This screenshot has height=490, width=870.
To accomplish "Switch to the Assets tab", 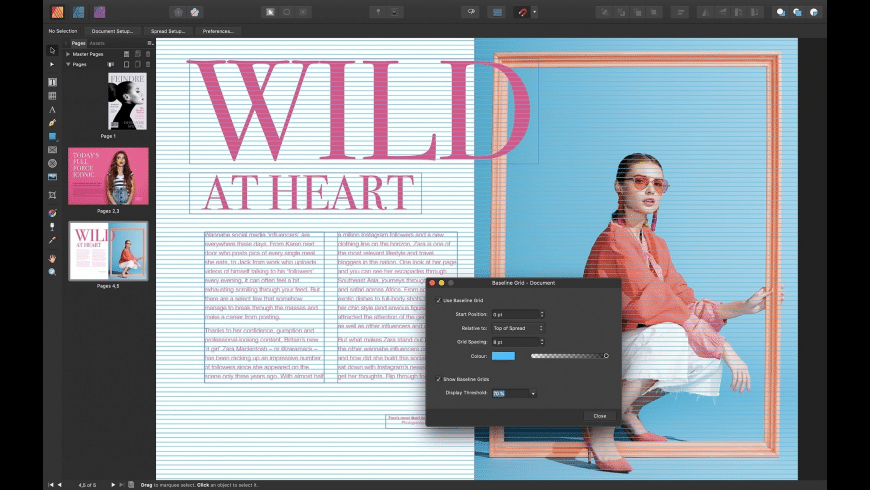I will pyautogui.click(x=97, y=44).
